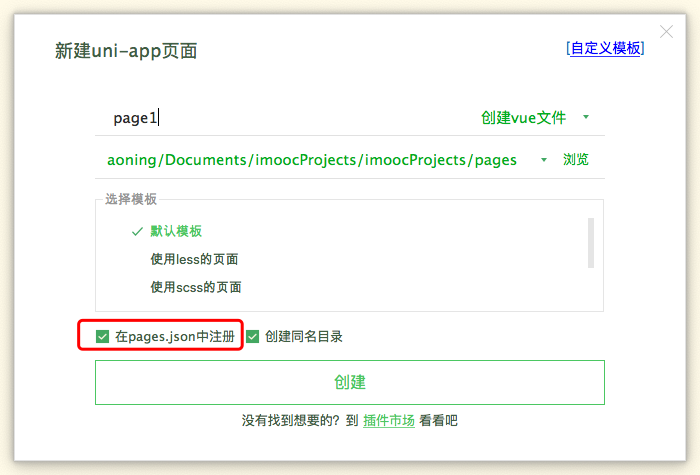
Task: Expand the path history dropdown arrow
Action: pos(543,160)
